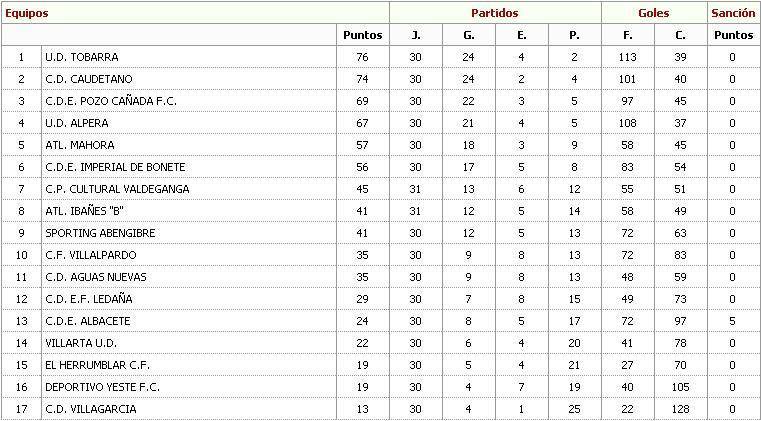Screen dimensions: 761x421
Task: Click the "J." column header
Action: point(416,35)
